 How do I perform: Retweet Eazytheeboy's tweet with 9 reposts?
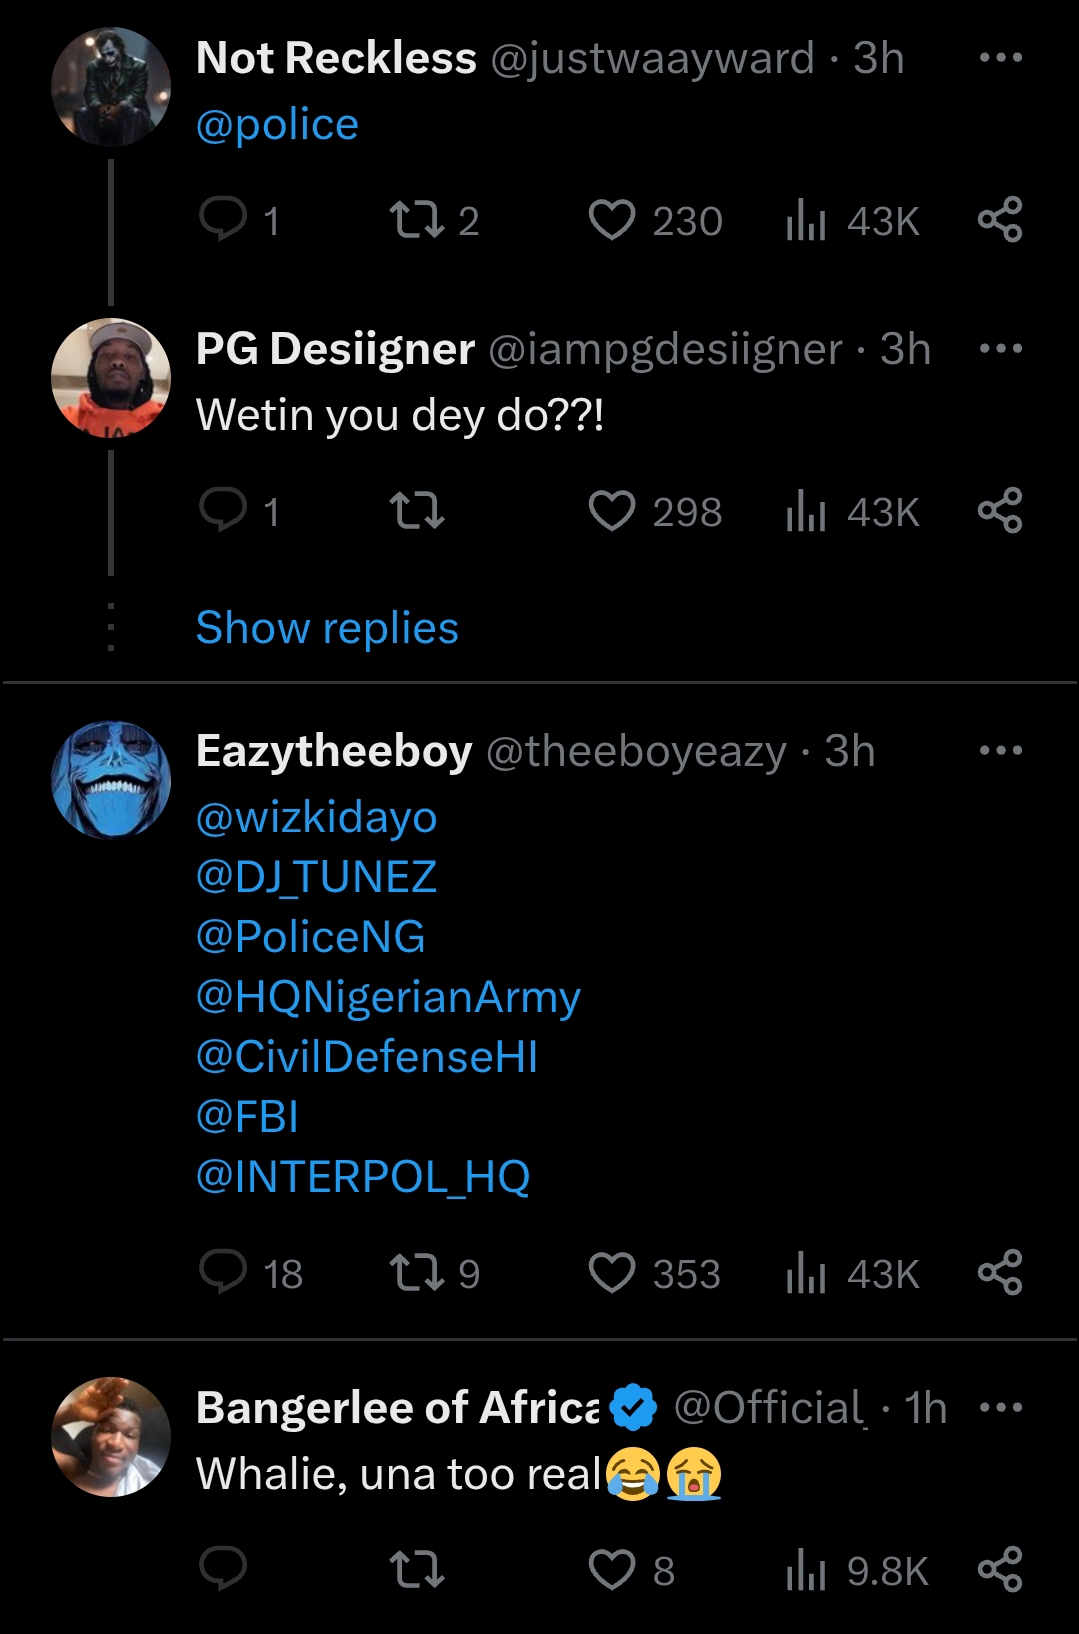pos(416,1273)
